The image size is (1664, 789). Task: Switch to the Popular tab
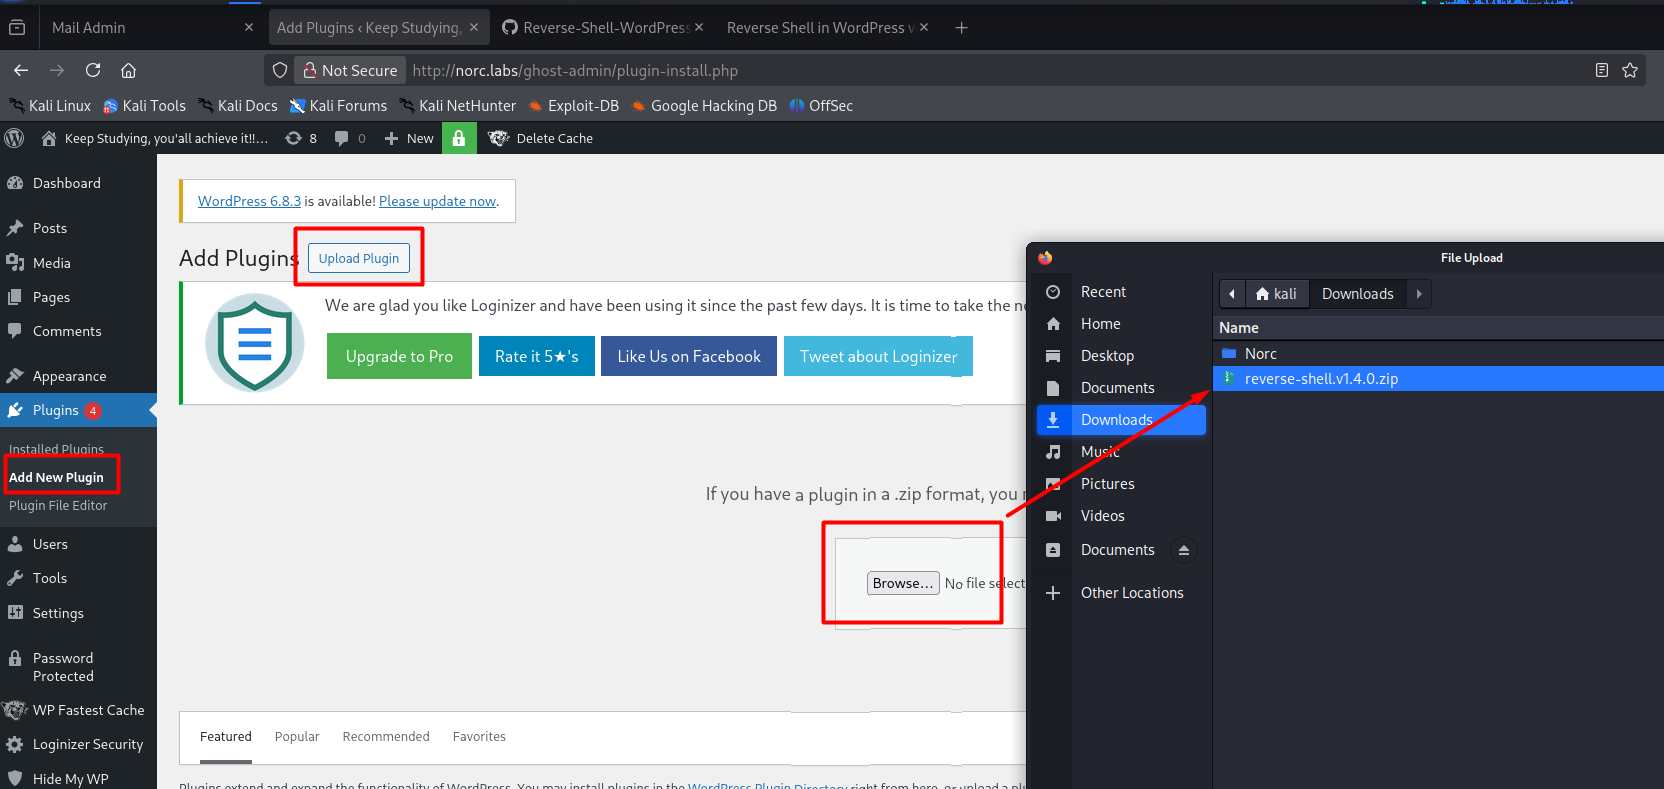click(297, 737)
